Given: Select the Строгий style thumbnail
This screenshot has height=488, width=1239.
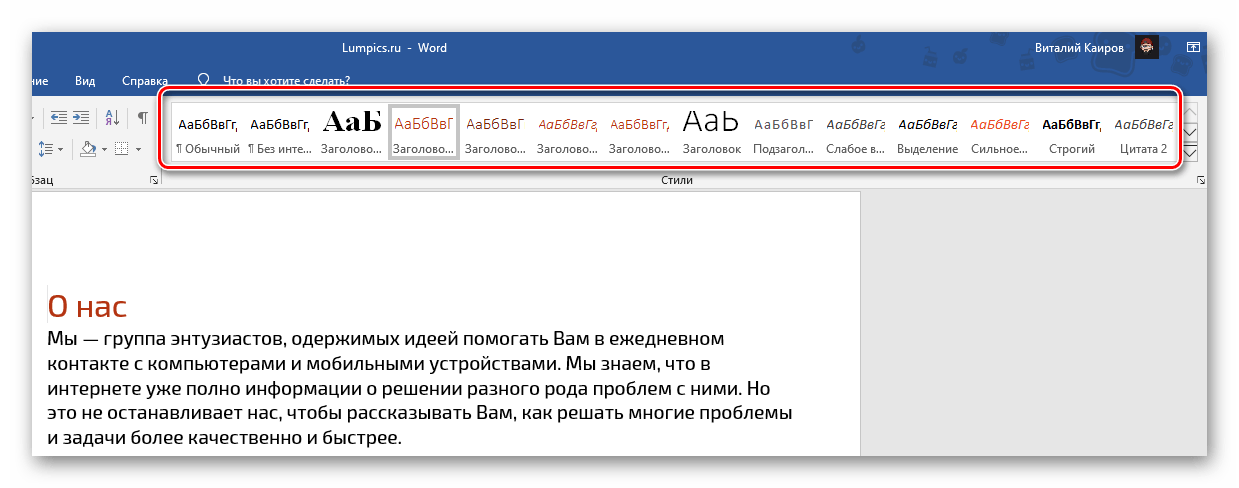Looking at the screenshot, I should [1071, 133].
